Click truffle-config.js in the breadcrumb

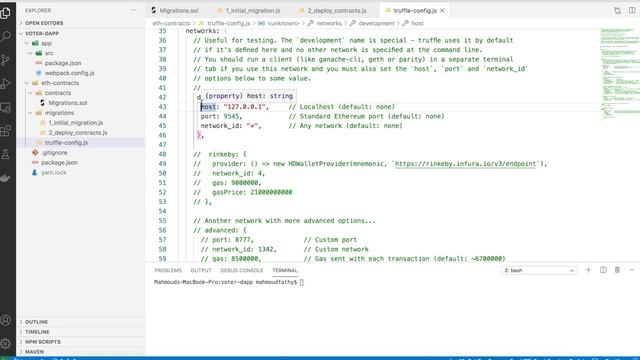[229, 23]
